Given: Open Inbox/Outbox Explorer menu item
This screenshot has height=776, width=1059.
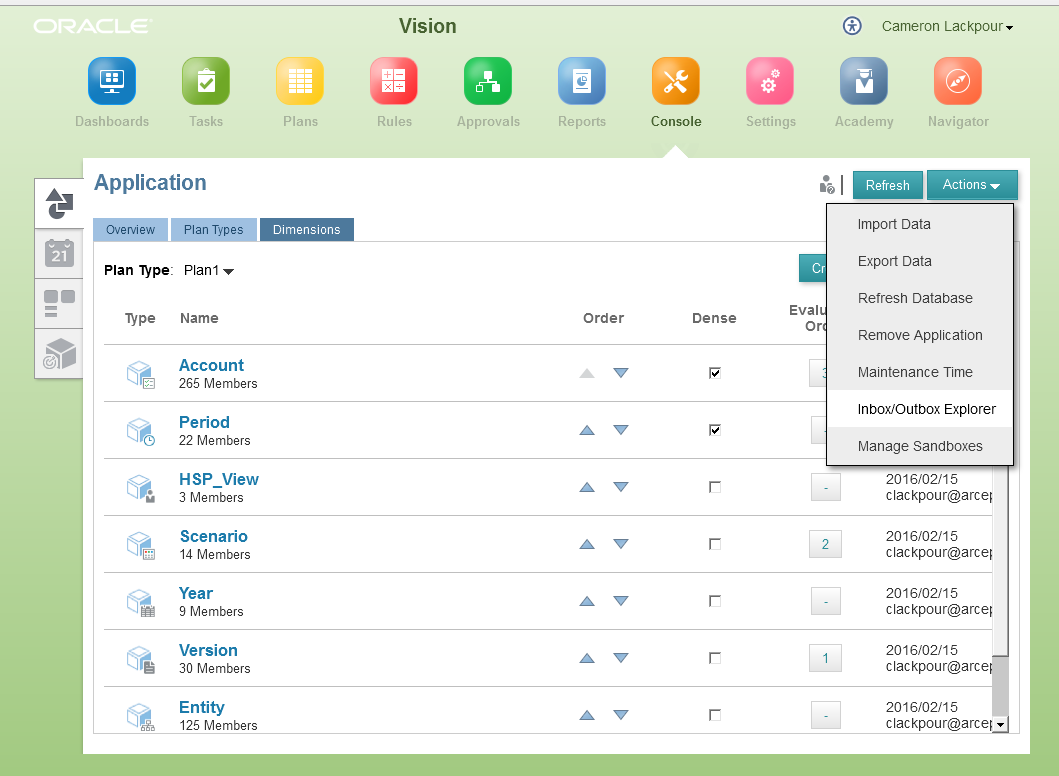Looking at the screenshot, I should point(920,409).
